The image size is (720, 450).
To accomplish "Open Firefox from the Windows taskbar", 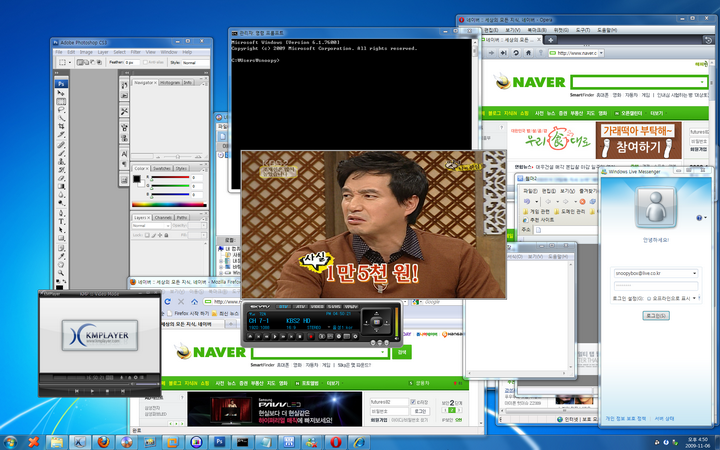I will coord(103,442).
